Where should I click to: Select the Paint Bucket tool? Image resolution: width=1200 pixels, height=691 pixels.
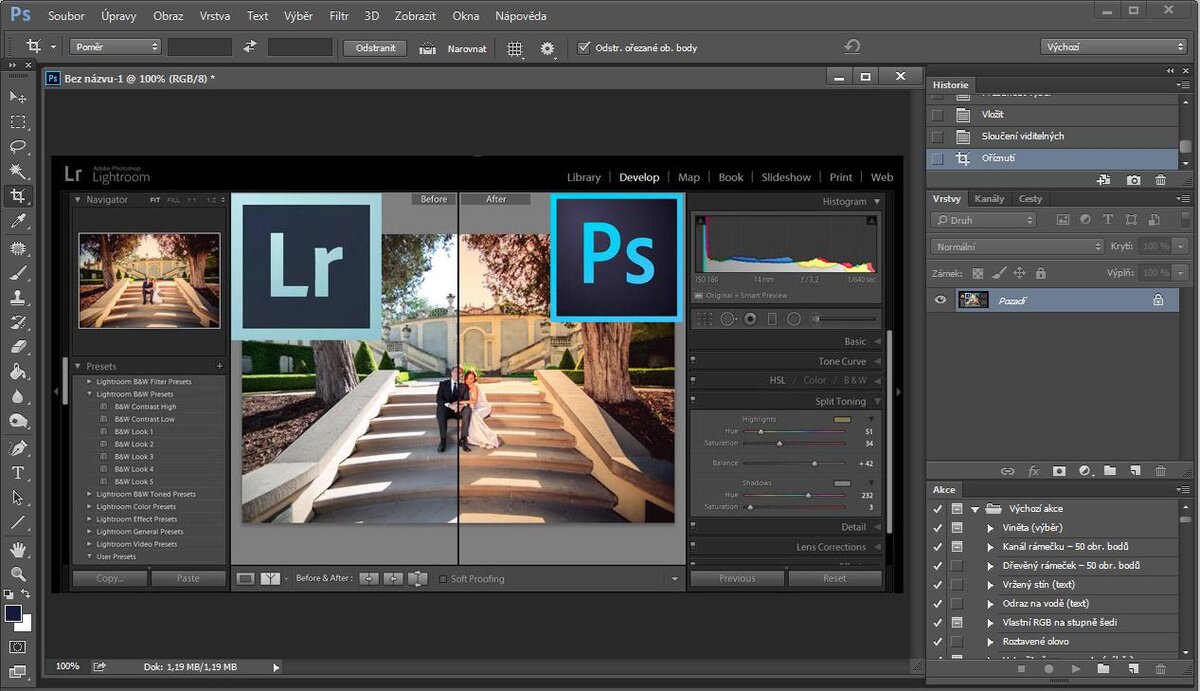click(x=18, y=372)
